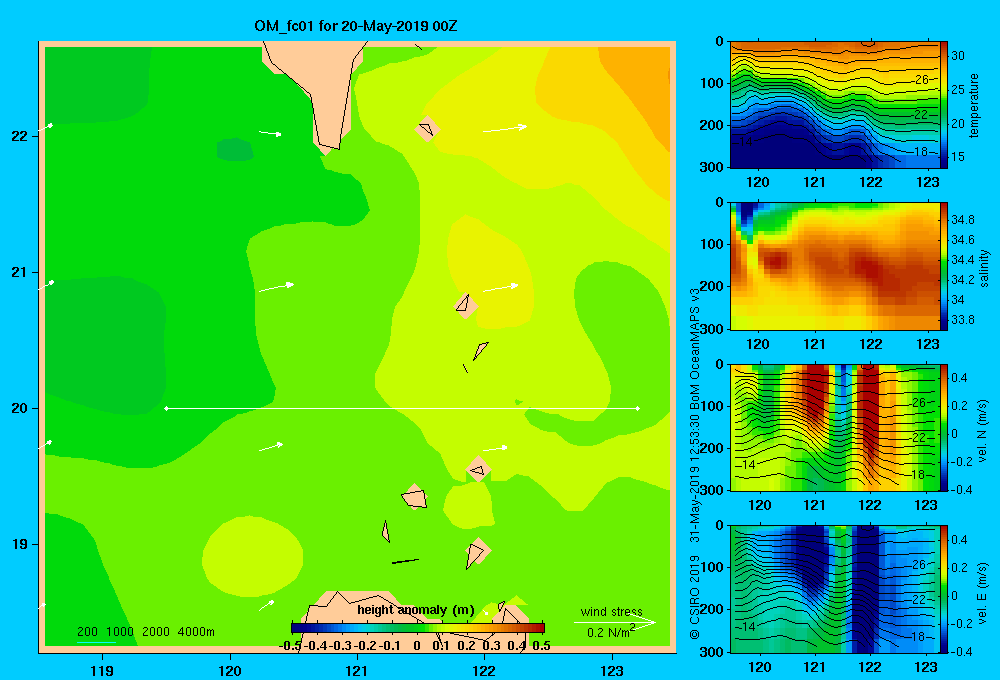The height and width of the screenshot is (680, 1000).
Task: Click "-0.5" on the height anomaly scale
Action: point(290,646)
